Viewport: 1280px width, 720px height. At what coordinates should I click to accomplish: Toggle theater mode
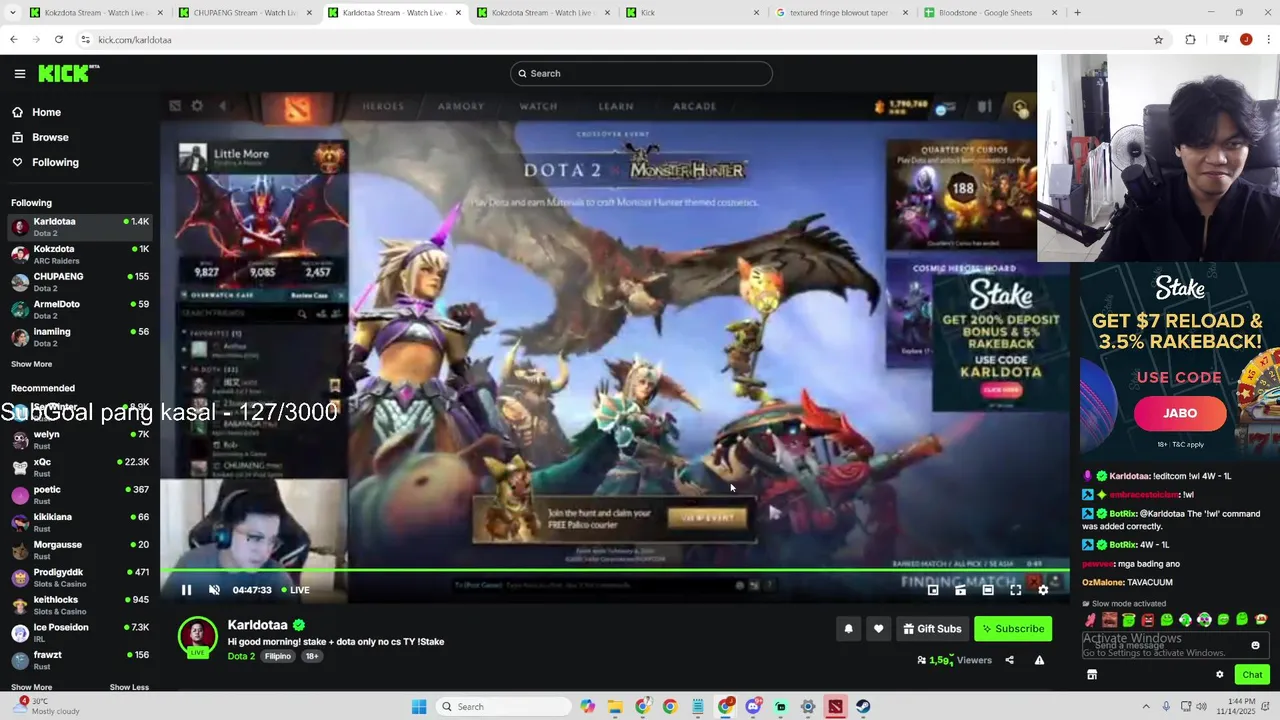click(x=988, y=590)
